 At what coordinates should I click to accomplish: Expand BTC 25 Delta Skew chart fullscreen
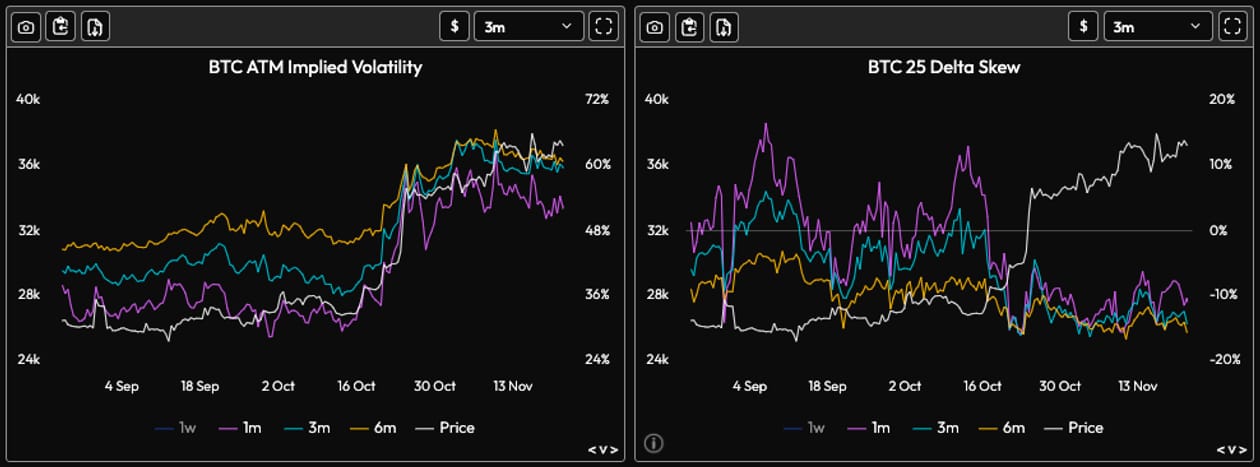[1231, 26]
